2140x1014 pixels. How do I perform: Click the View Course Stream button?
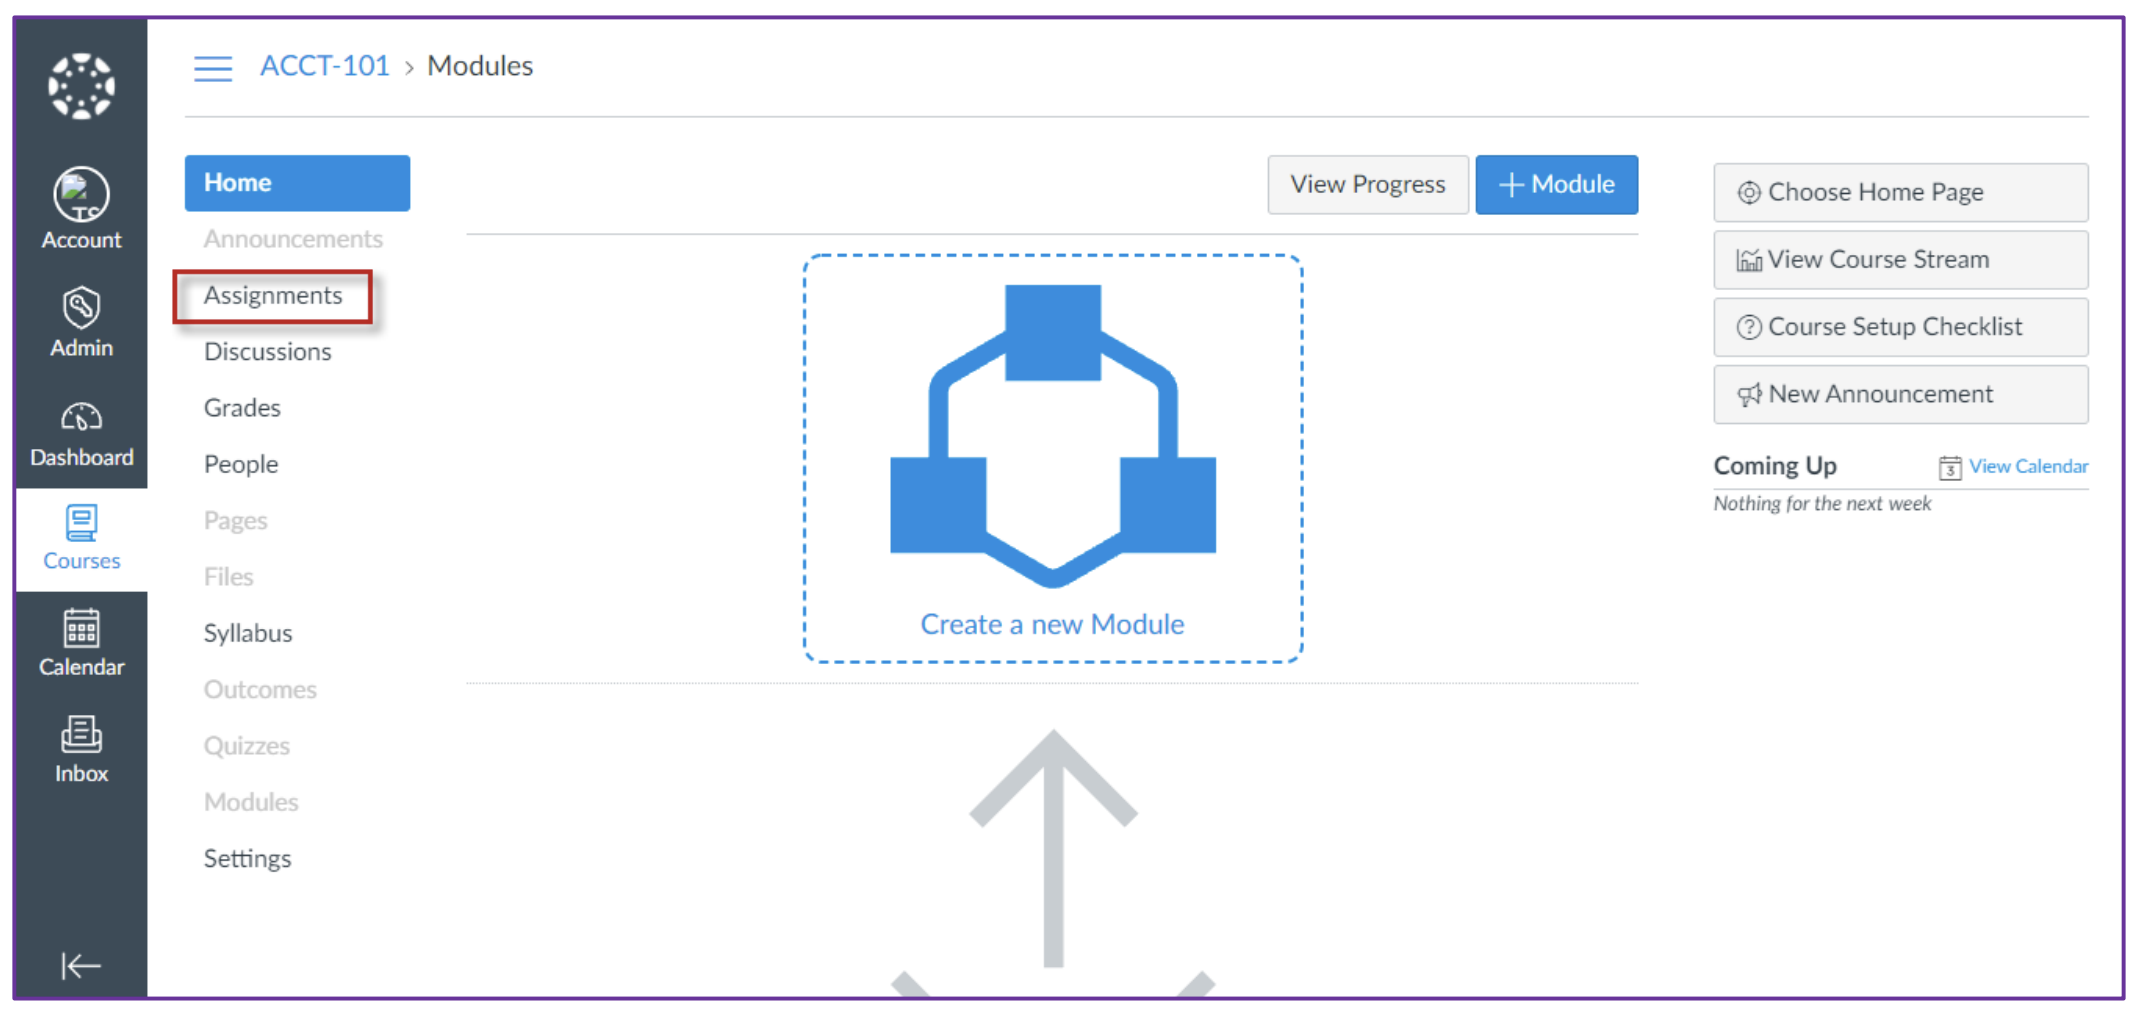(x=1901, y=260)
